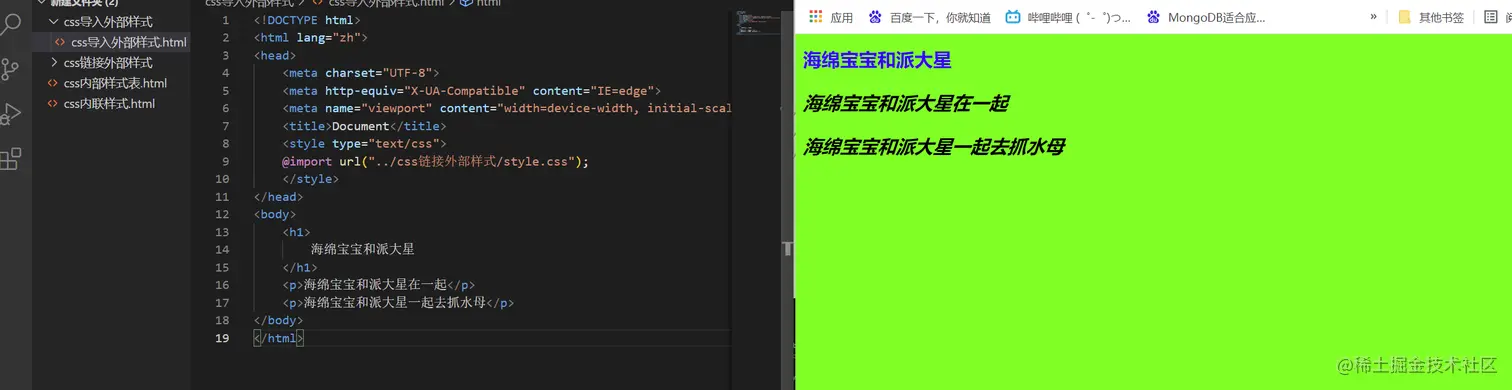Screen dimensions: 1512x390
Task: Click the paragraph 海绵宝宝和派大星一起去抓水母 in browser page
Action: tap(934, 147)
